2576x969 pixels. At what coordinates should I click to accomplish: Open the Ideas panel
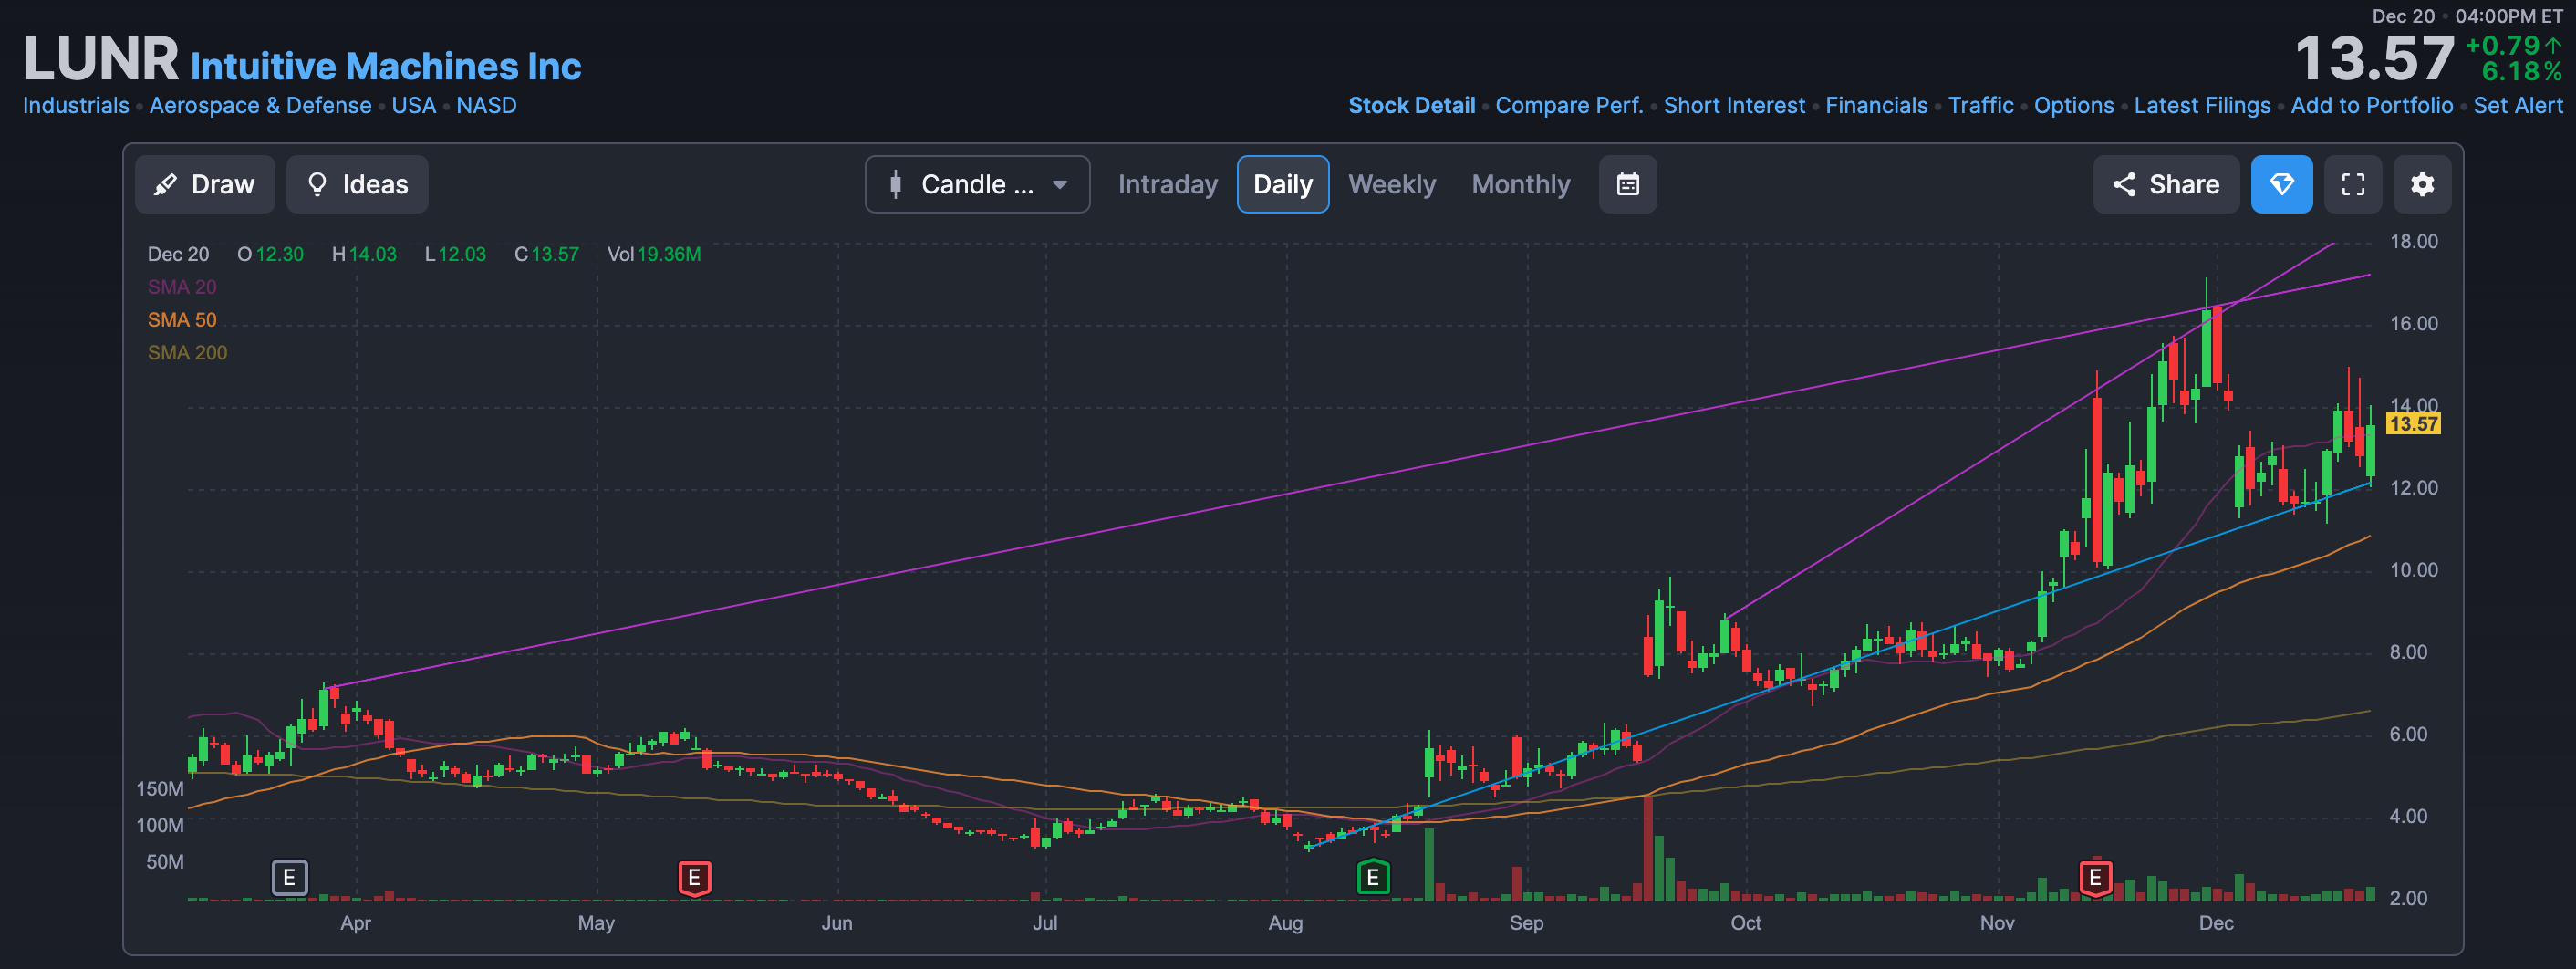pyautogui.click(x=357, y=184)
